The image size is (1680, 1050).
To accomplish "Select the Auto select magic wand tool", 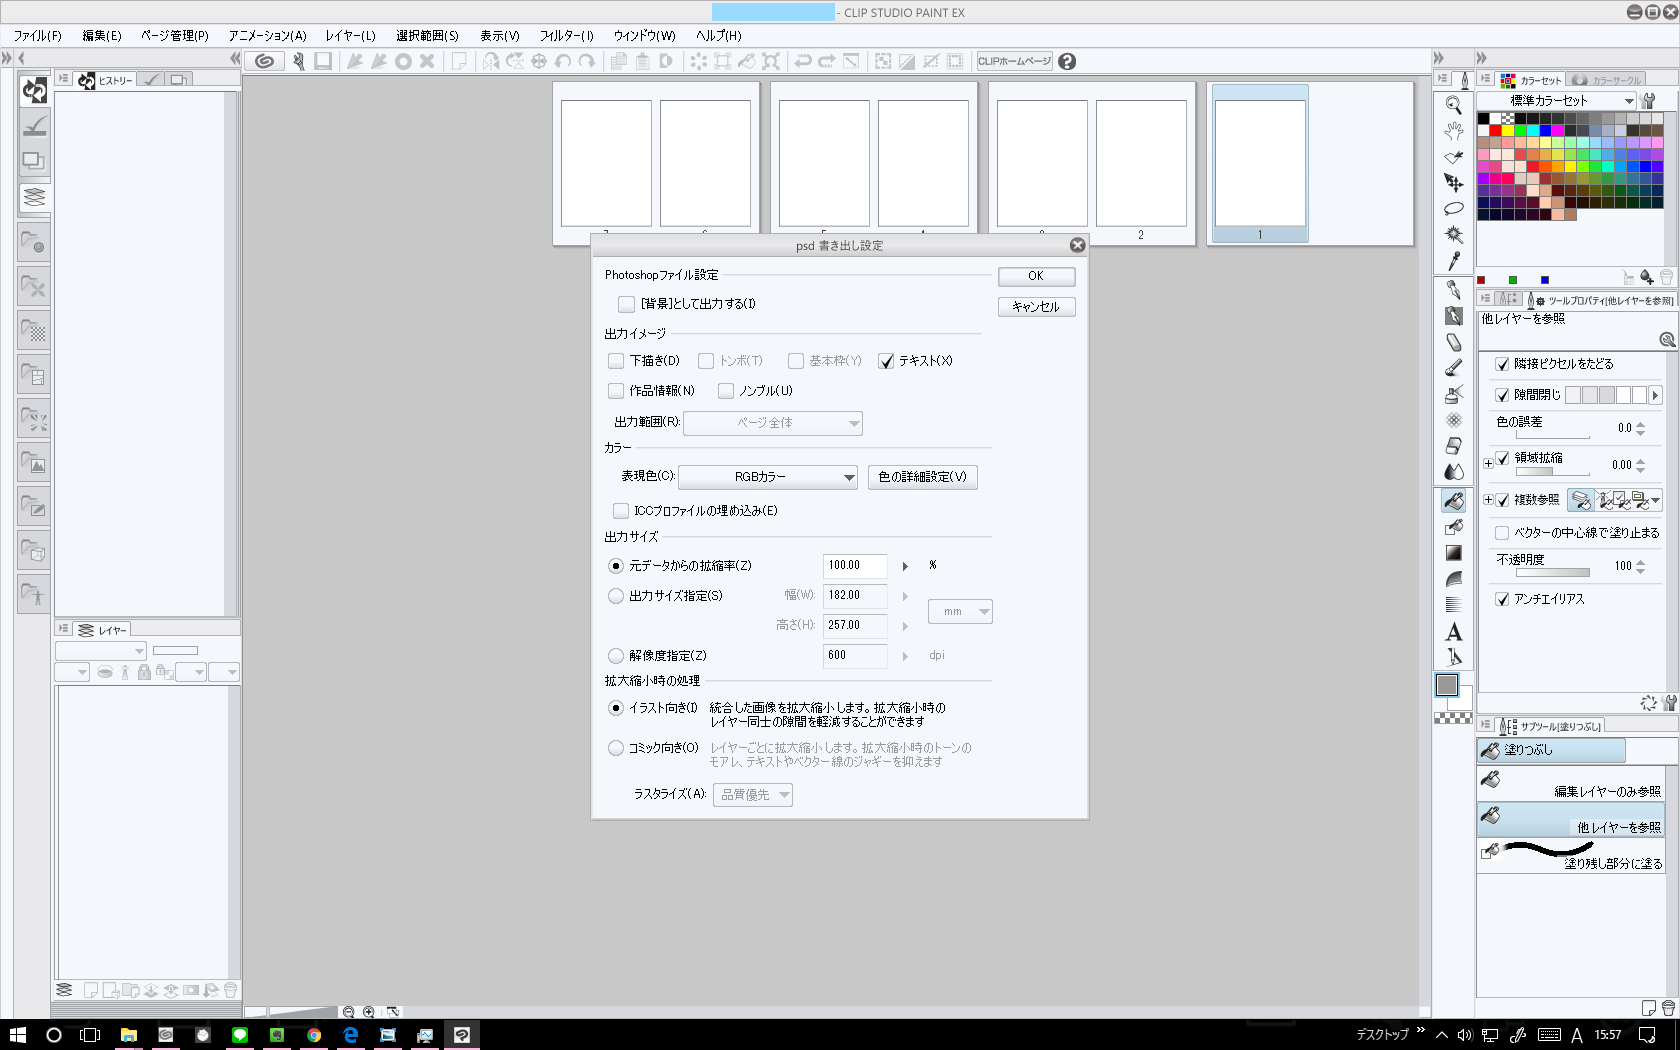I will 1454,235.
